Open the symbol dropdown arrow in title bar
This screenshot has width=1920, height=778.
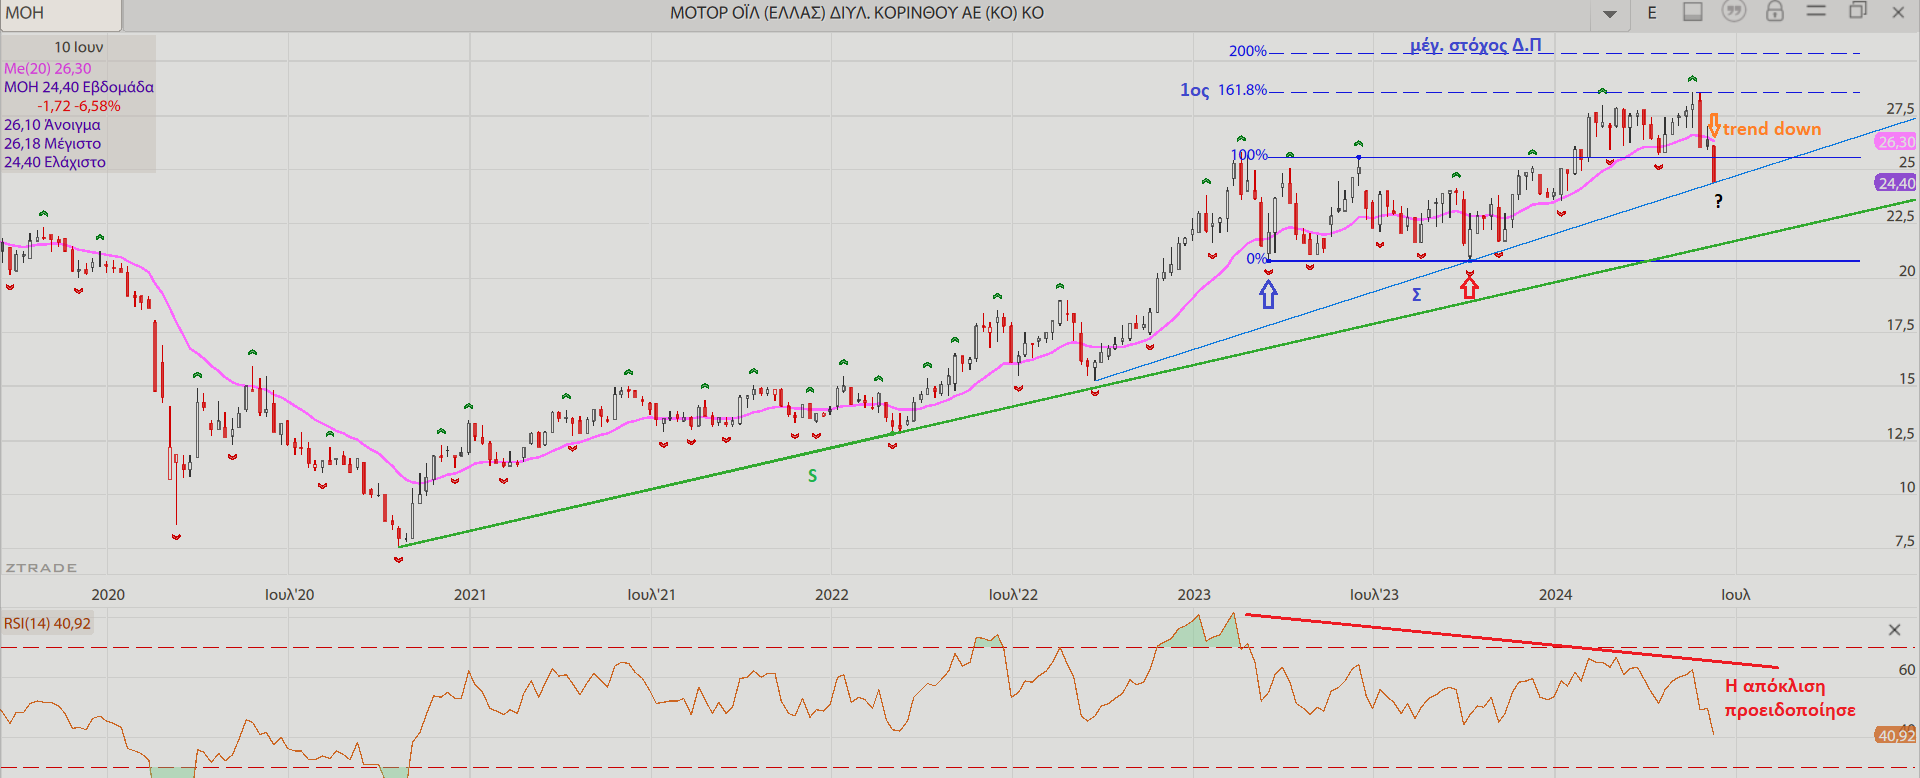(x=1610, y=14)
